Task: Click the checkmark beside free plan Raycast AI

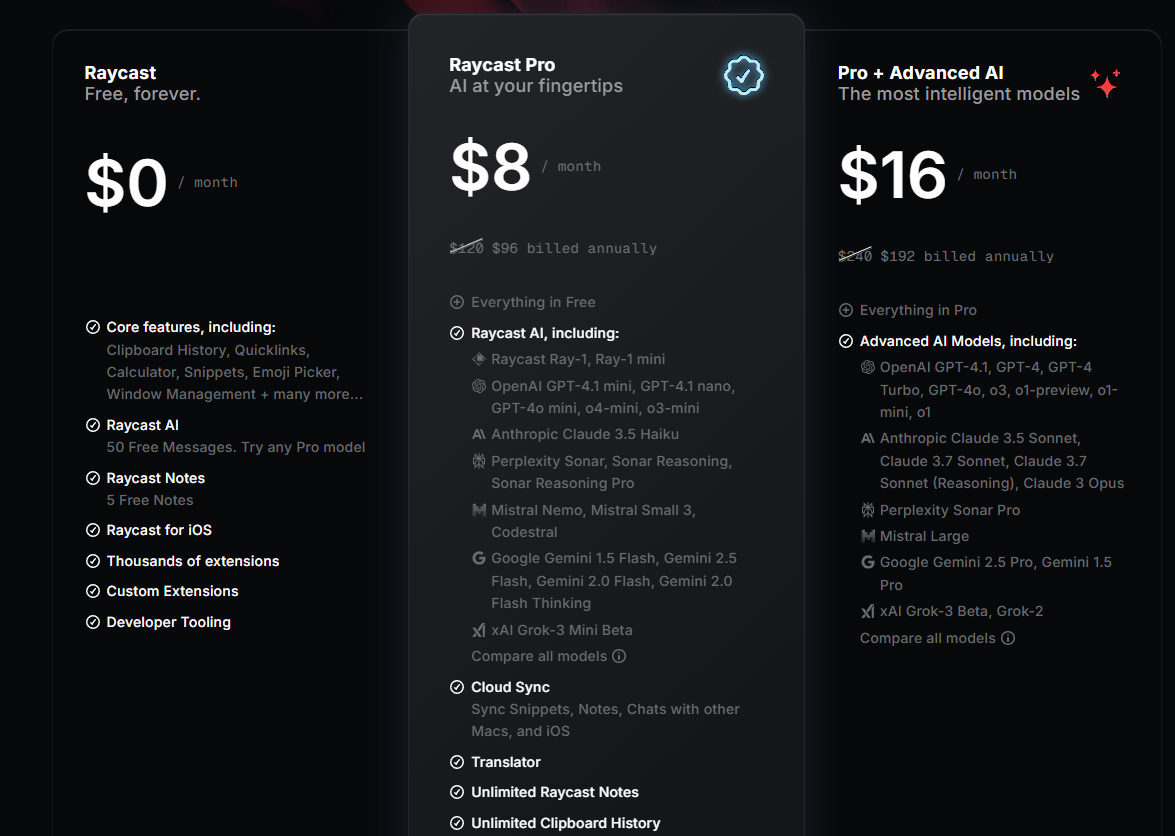Action: (x=93, y=425)
